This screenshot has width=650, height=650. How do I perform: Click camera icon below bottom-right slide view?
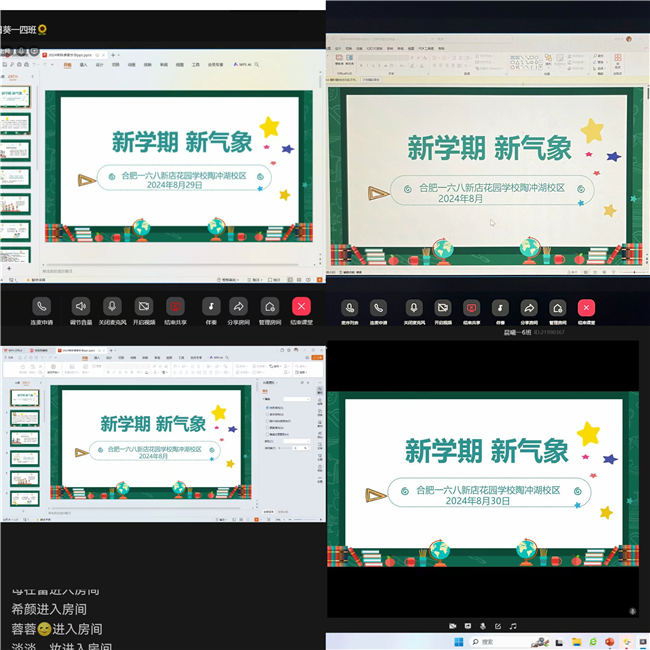click(x=453, y=626)
